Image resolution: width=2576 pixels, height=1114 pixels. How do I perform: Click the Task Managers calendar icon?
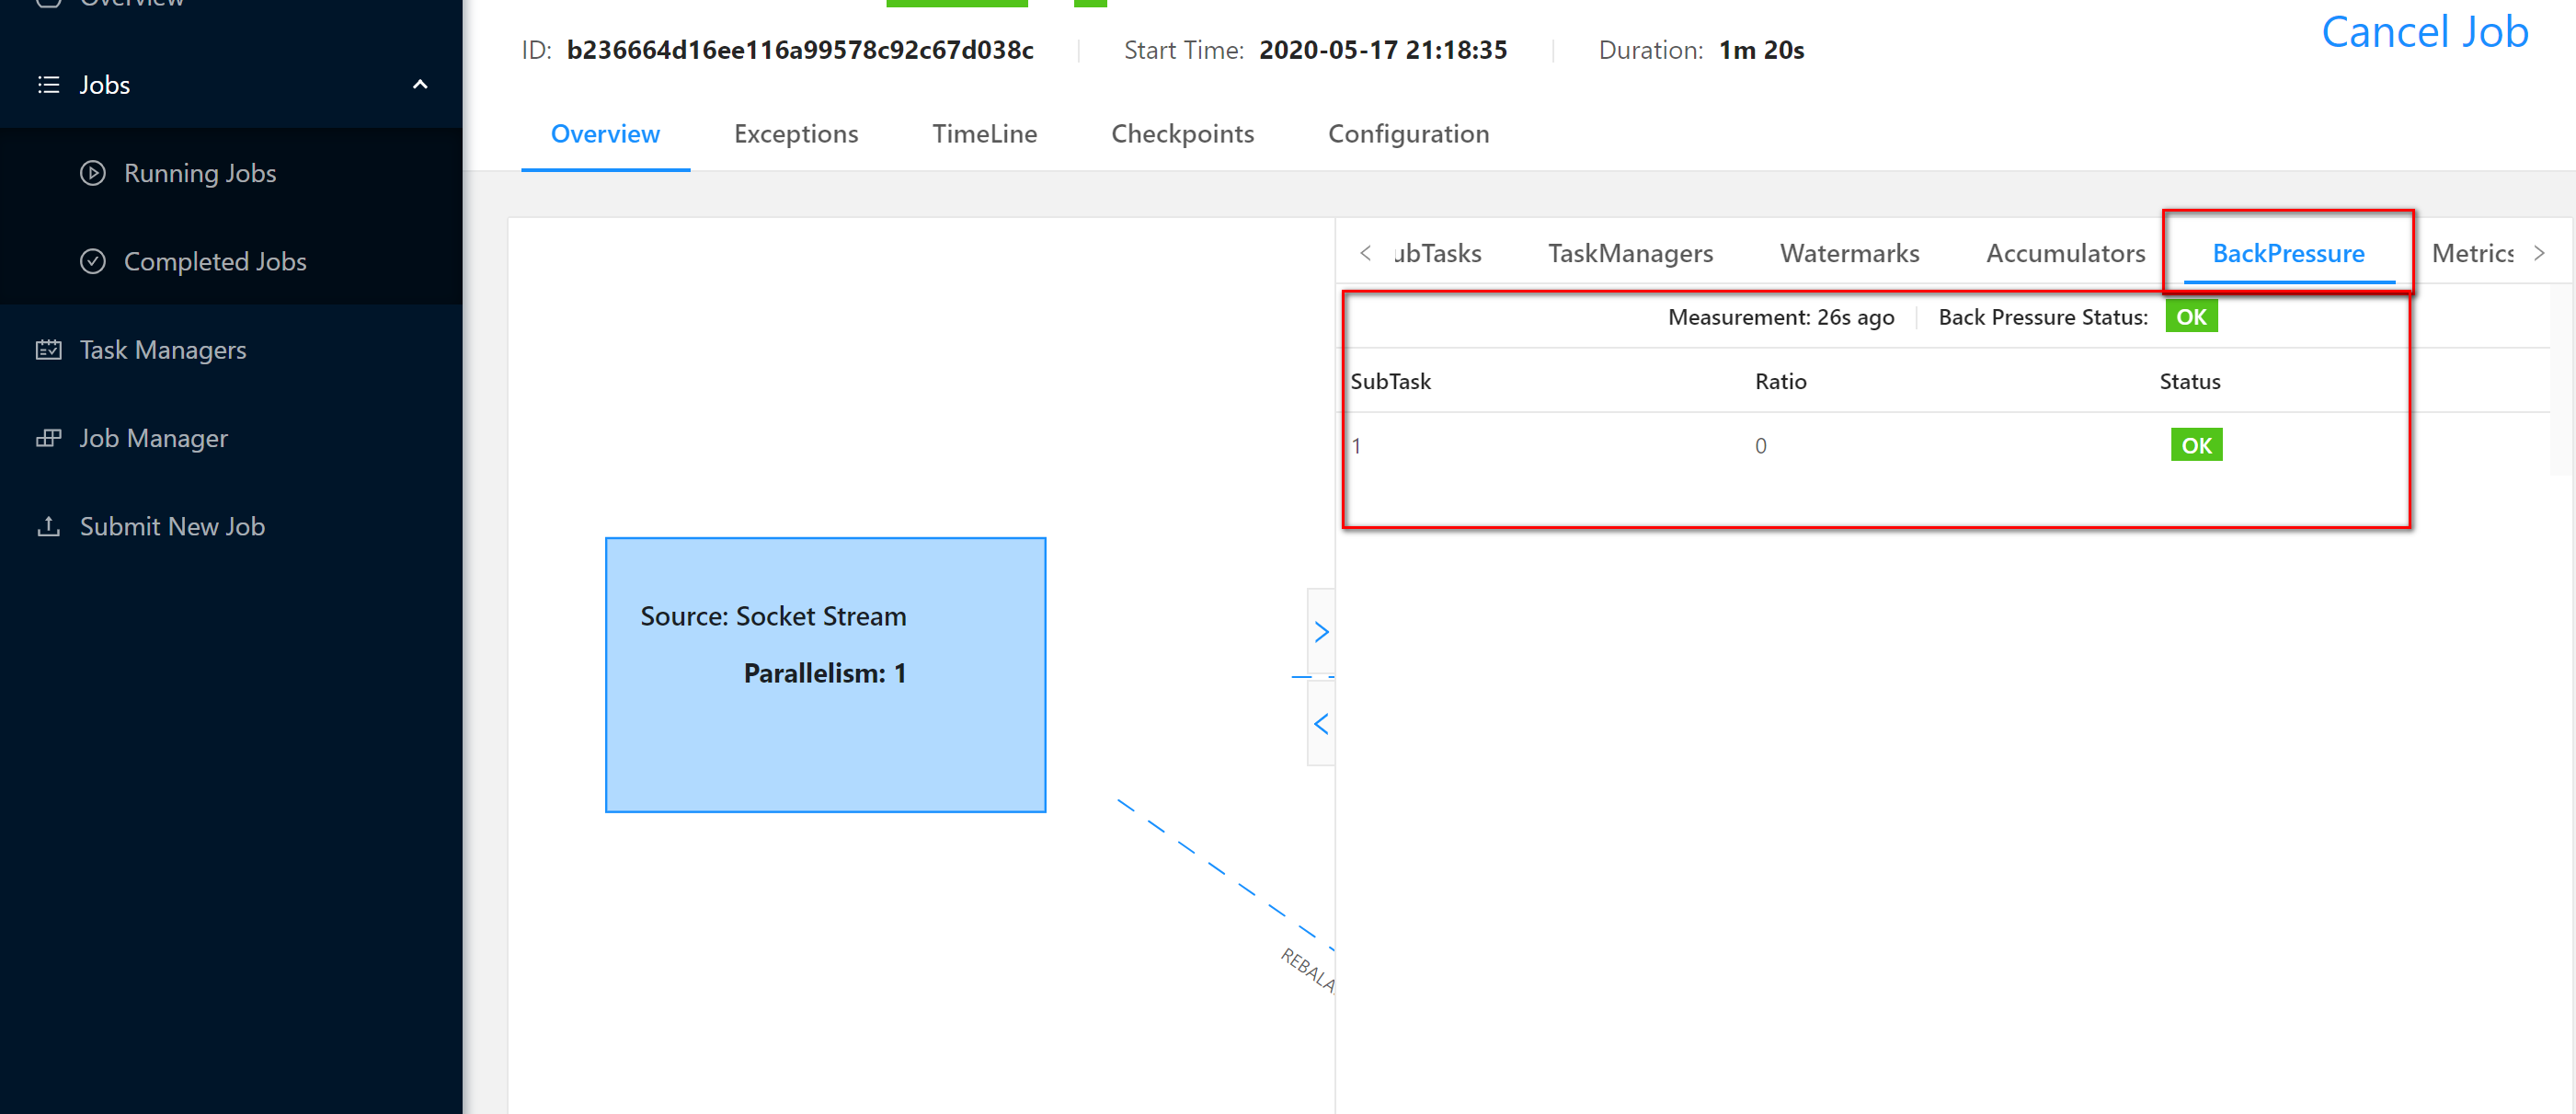[x=48, y=350]
